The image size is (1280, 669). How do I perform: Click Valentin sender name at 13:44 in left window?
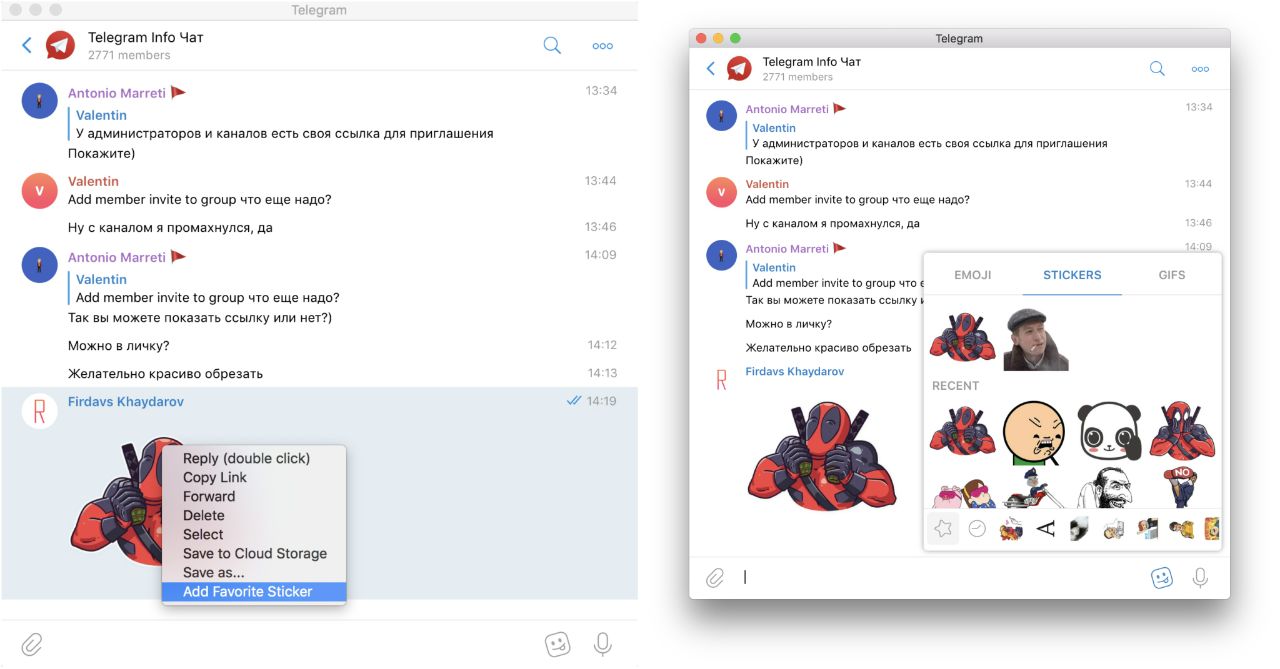coord(93,181)
